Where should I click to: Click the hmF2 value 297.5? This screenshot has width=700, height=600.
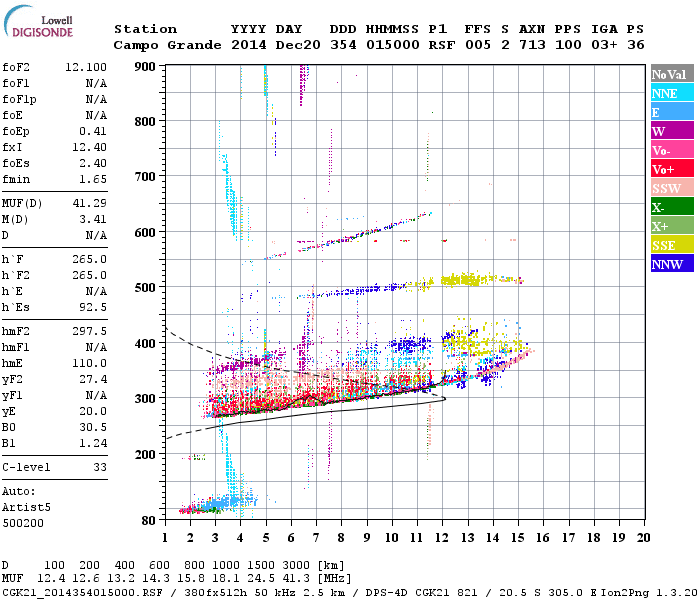pos(89,331)
